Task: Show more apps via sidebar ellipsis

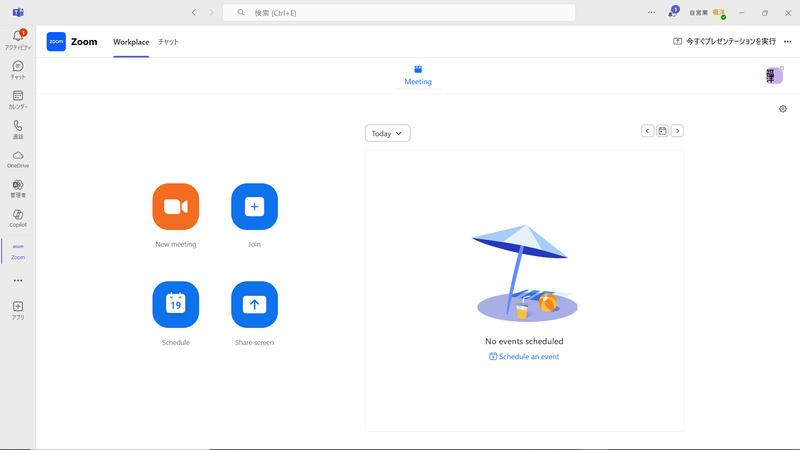Action: tap(18, 280)
